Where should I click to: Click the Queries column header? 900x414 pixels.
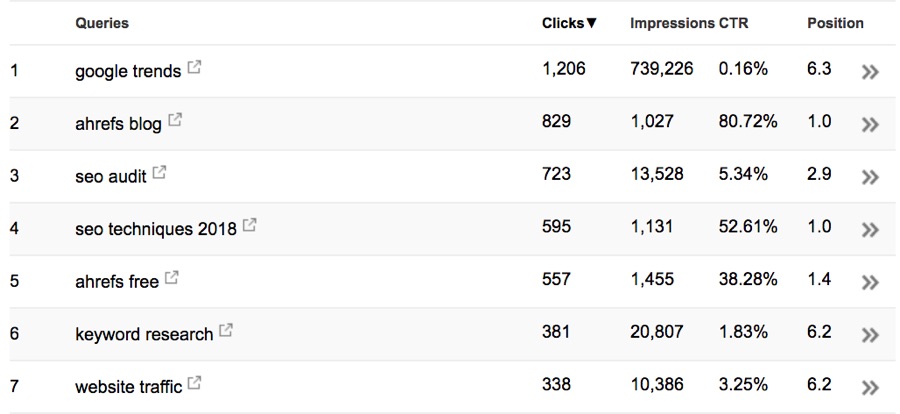click(102, 24)
